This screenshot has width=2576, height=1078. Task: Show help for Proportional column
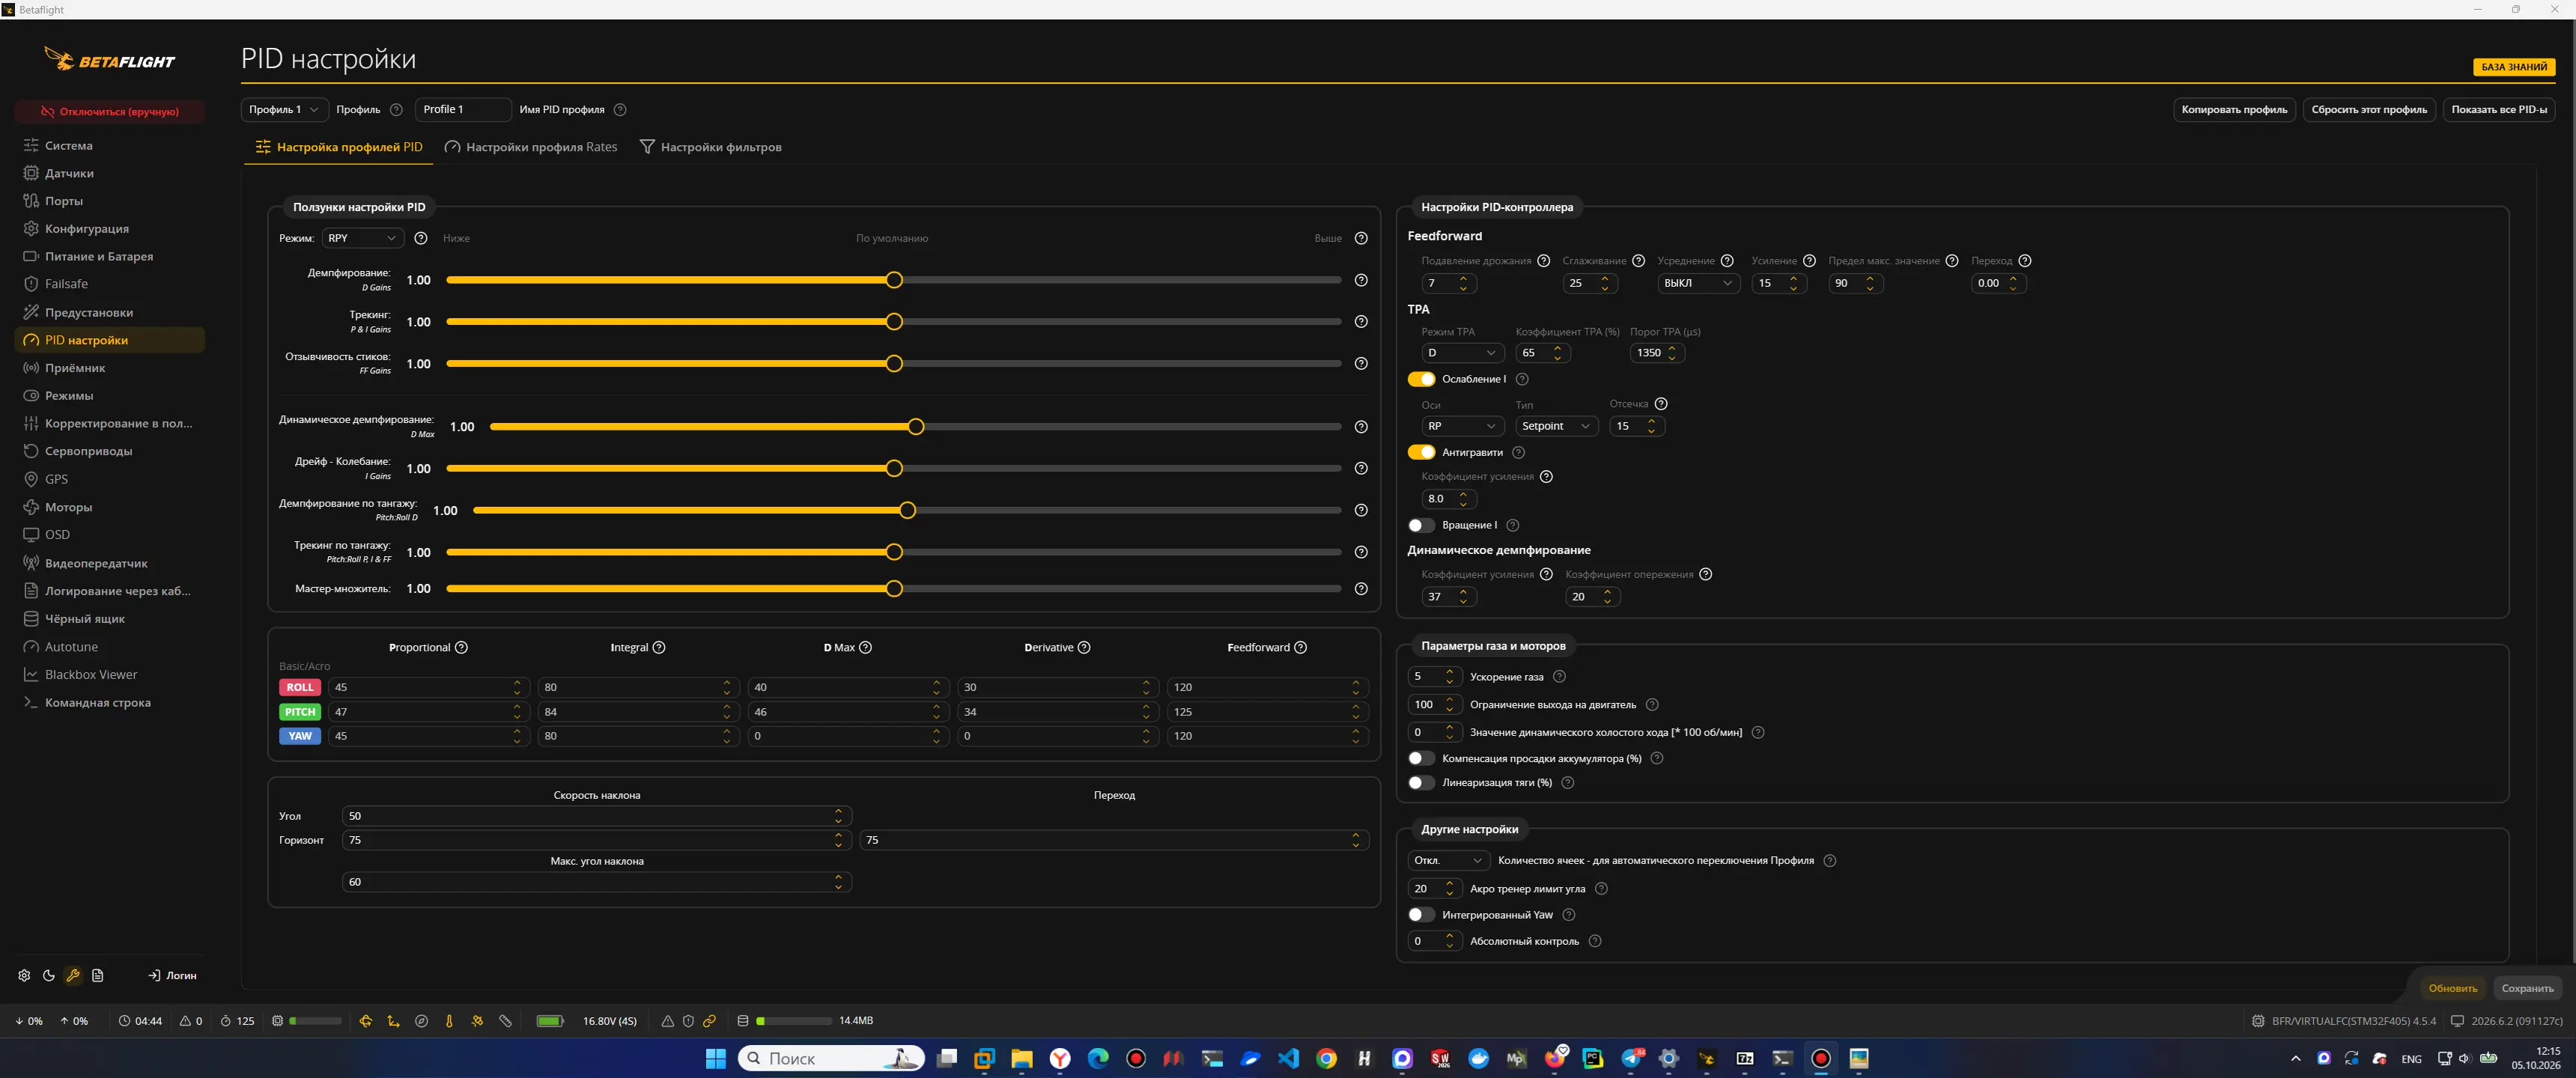(x=461, y=647)
